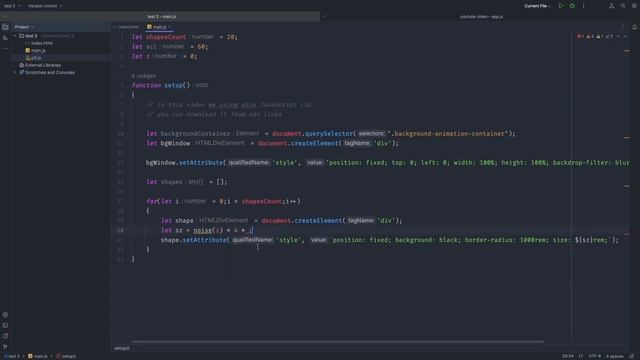
Task: Click setup() breadcrumb in status bar
Action: point(66,356)
